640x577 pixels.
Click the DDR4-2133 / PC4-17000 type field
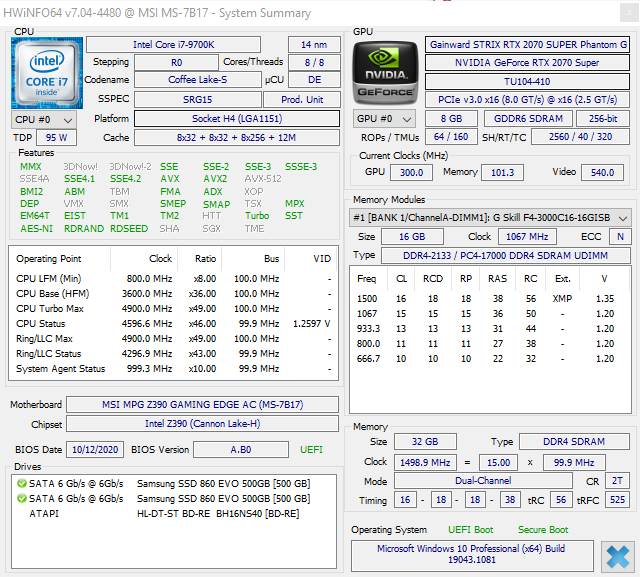pyautogui.click(x=505, y=255)
